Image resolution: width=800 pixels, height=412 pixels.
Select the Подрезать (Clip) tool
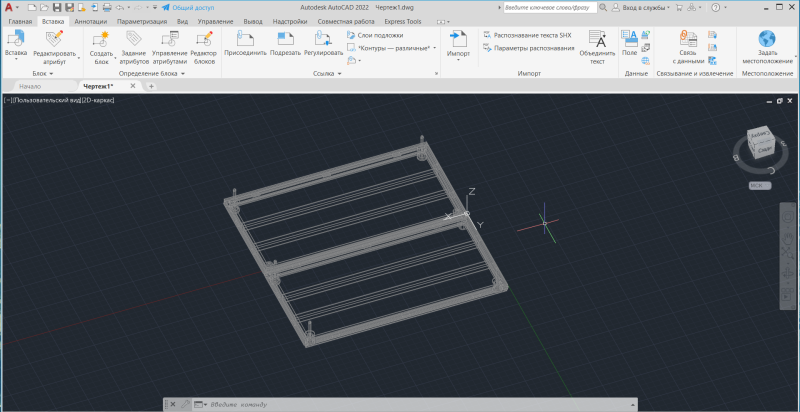(285, 39)
